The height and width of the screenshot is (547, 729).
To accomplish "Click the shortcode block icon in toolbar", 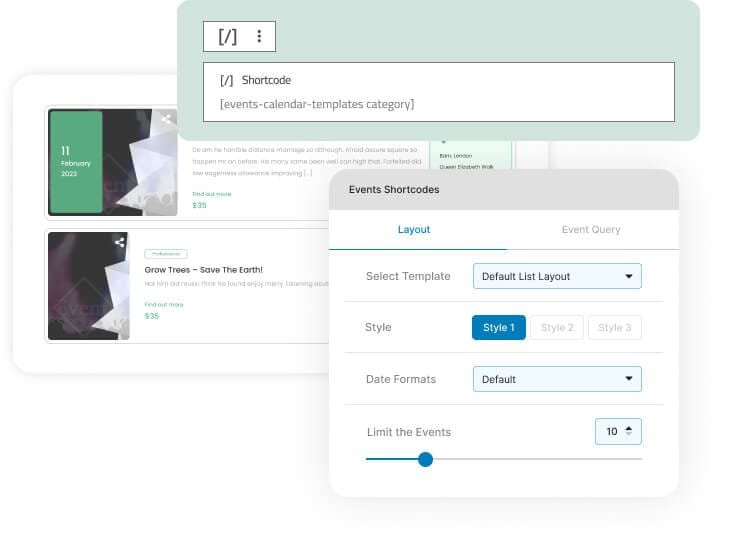I will tap(228, 37).
